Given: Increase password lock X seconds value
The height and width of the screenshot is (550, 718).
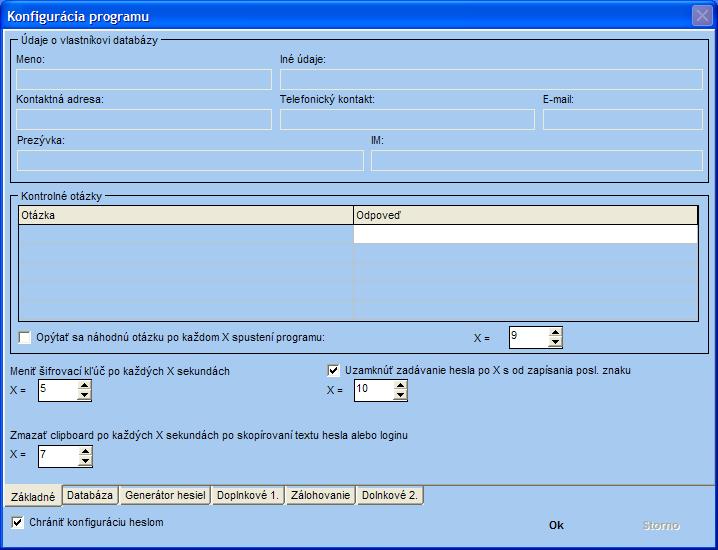Looking at the screenshot, I should pos(400,386).
